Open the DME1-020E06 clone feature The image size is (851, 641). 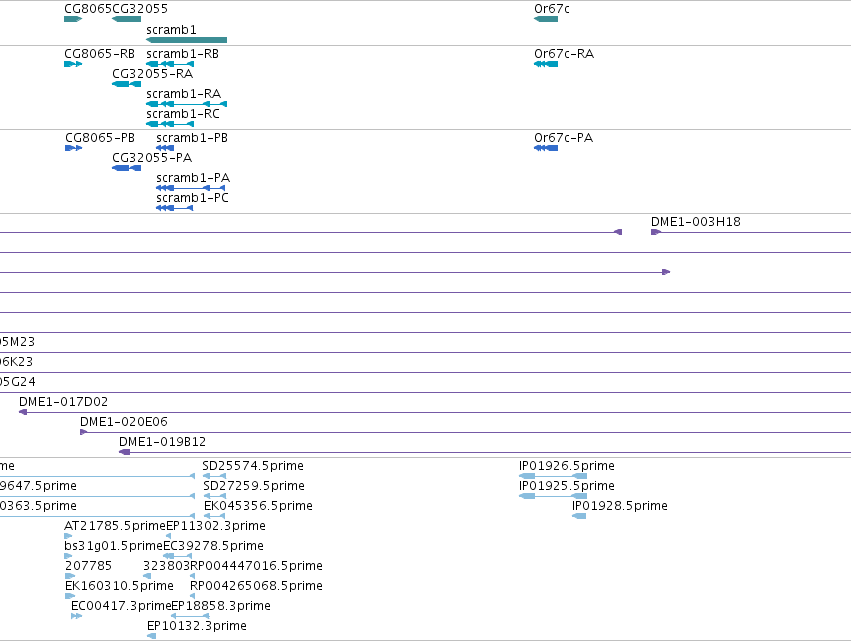point(466,432)
